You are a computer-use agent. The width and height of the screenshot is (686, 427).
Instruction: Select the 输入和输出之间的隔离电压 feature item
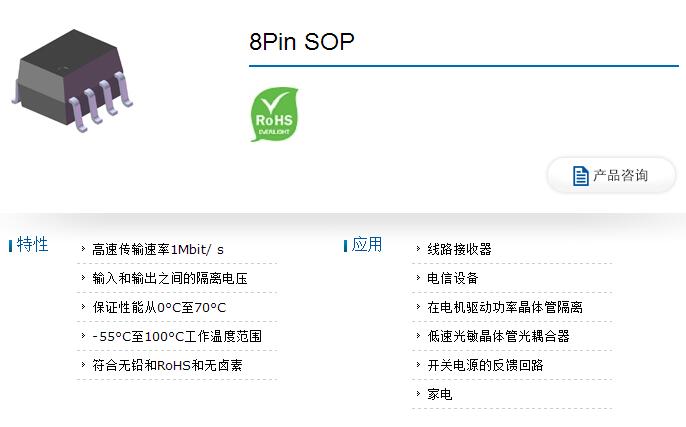[x=170, y=278]
